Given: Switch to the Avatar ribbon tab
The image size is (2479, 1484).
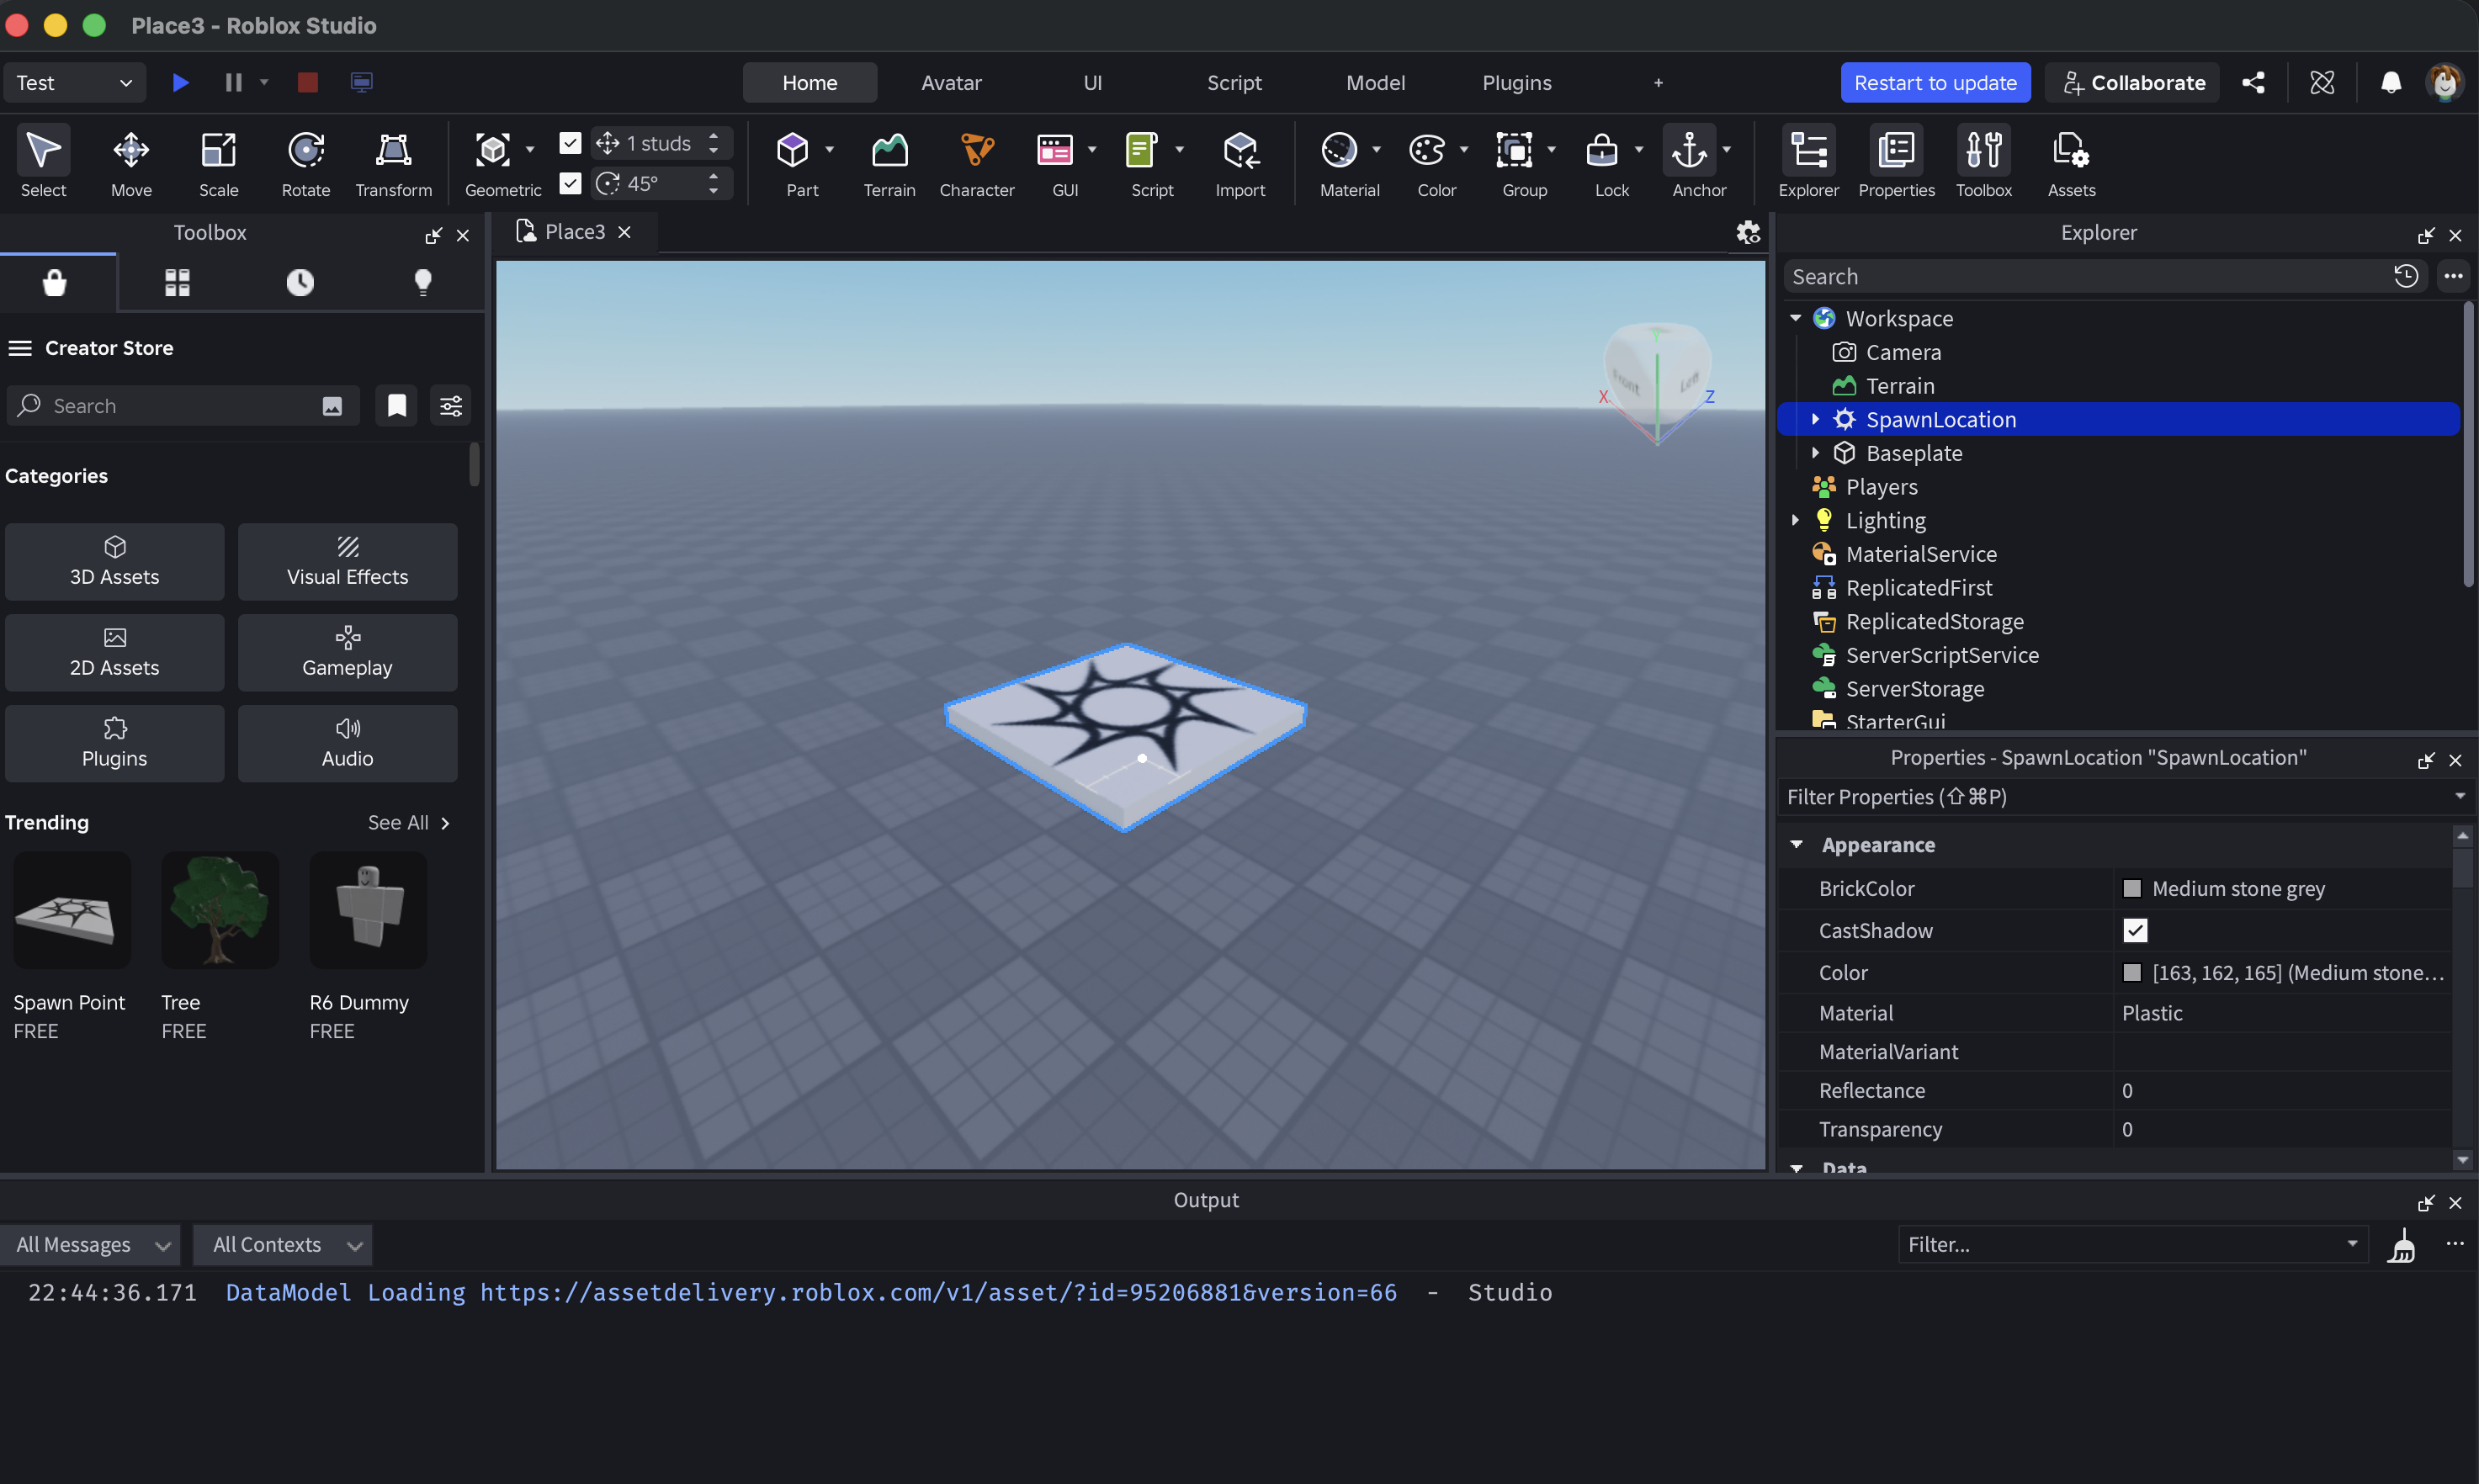Looking at the screenshot, I should pos(951,82).
